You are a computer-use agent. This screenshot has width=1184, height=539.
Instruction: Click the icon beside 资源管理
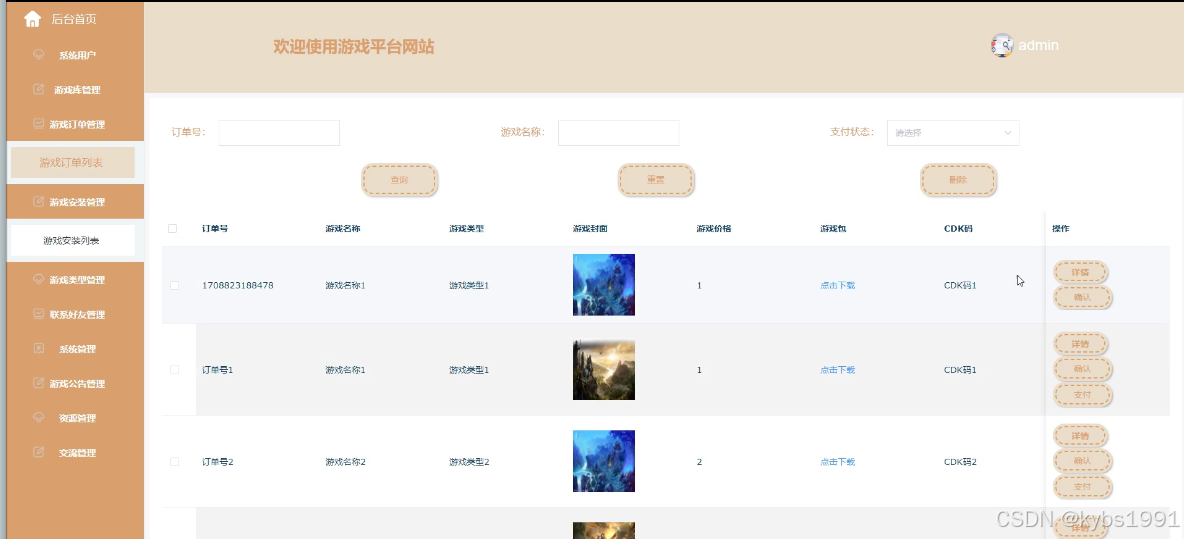[x=39, y=417]
